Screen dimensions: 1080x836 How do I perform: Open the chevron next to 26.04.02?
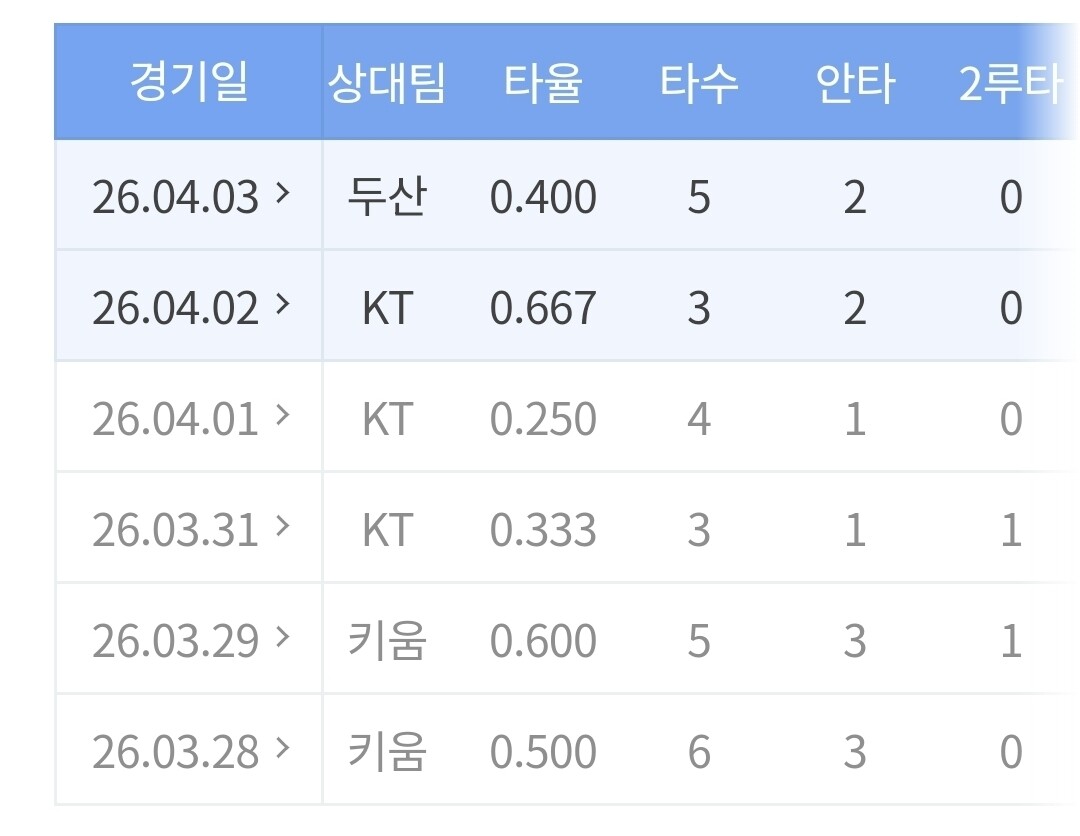point(282,304)
